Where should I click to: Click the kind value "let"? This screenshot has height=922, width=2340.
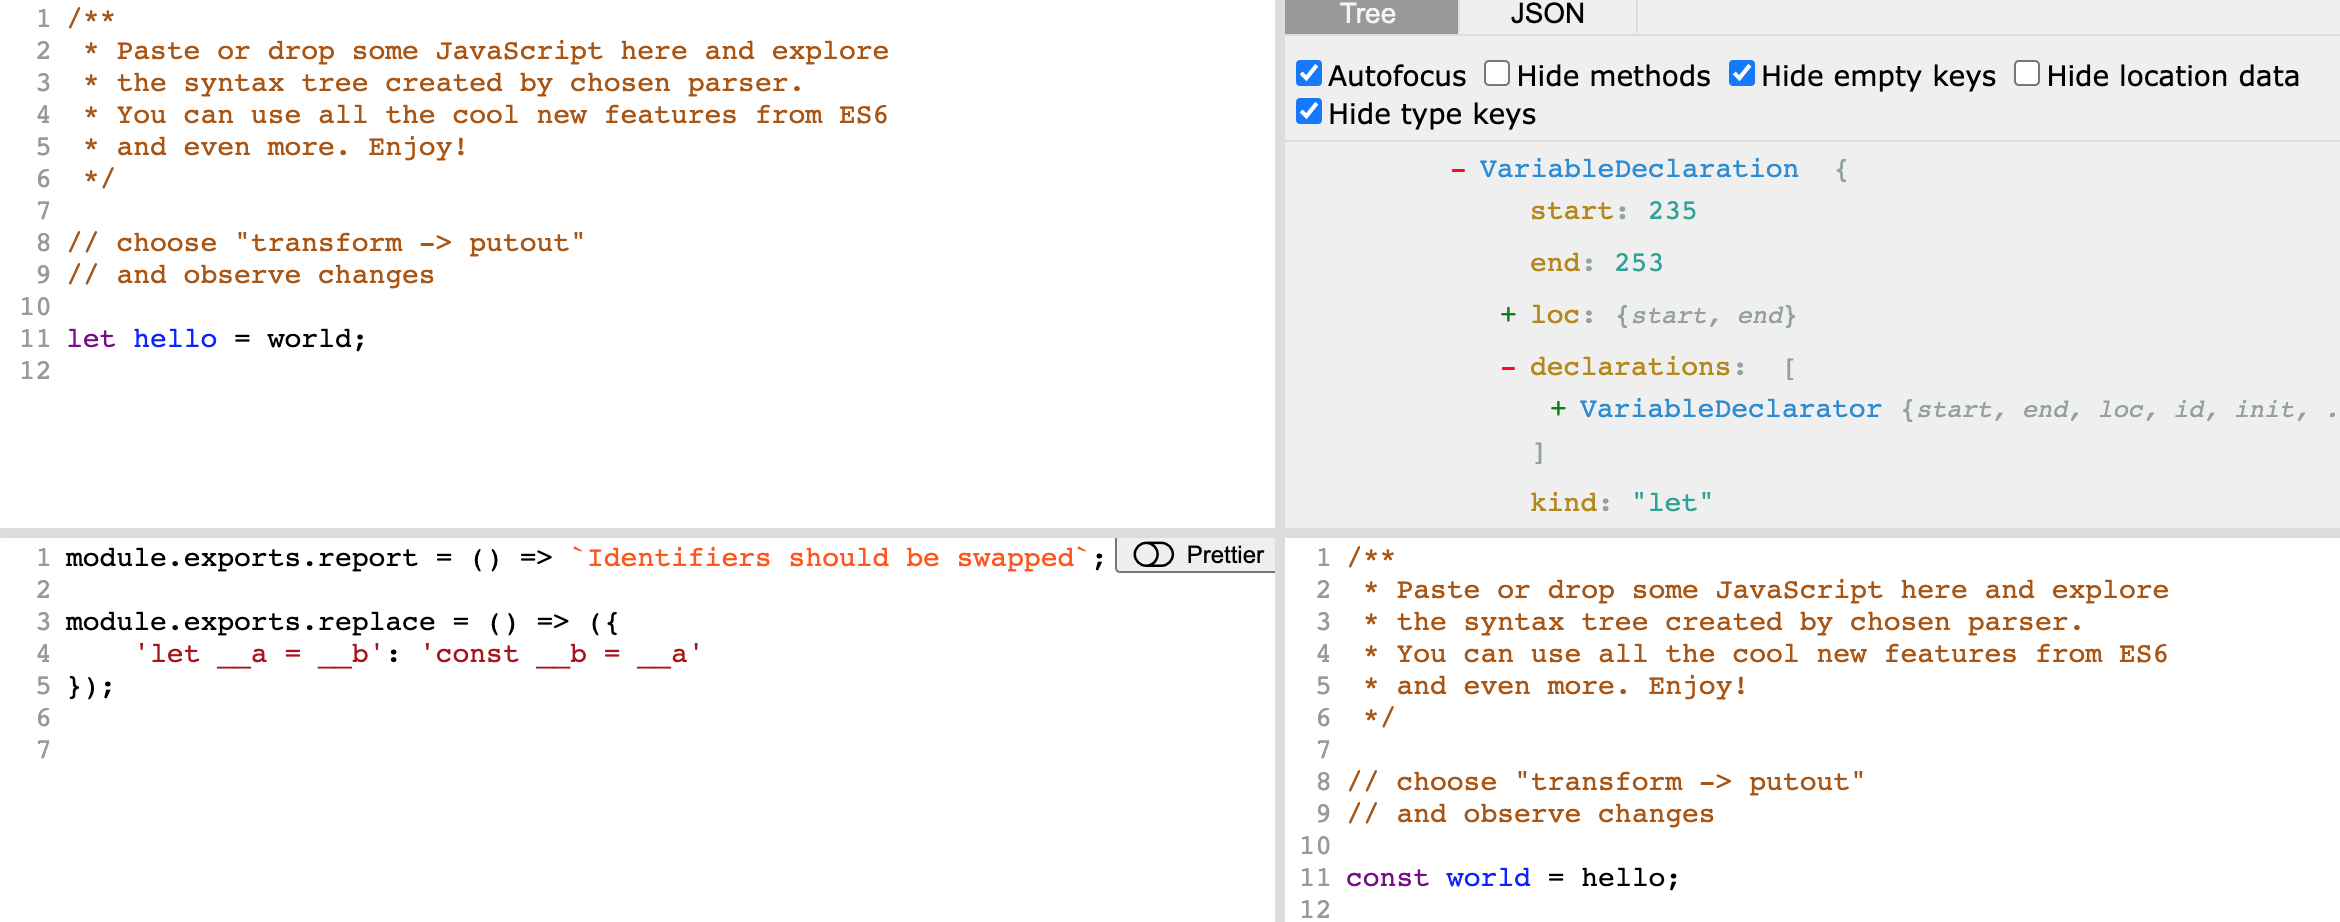point(1672,503)
